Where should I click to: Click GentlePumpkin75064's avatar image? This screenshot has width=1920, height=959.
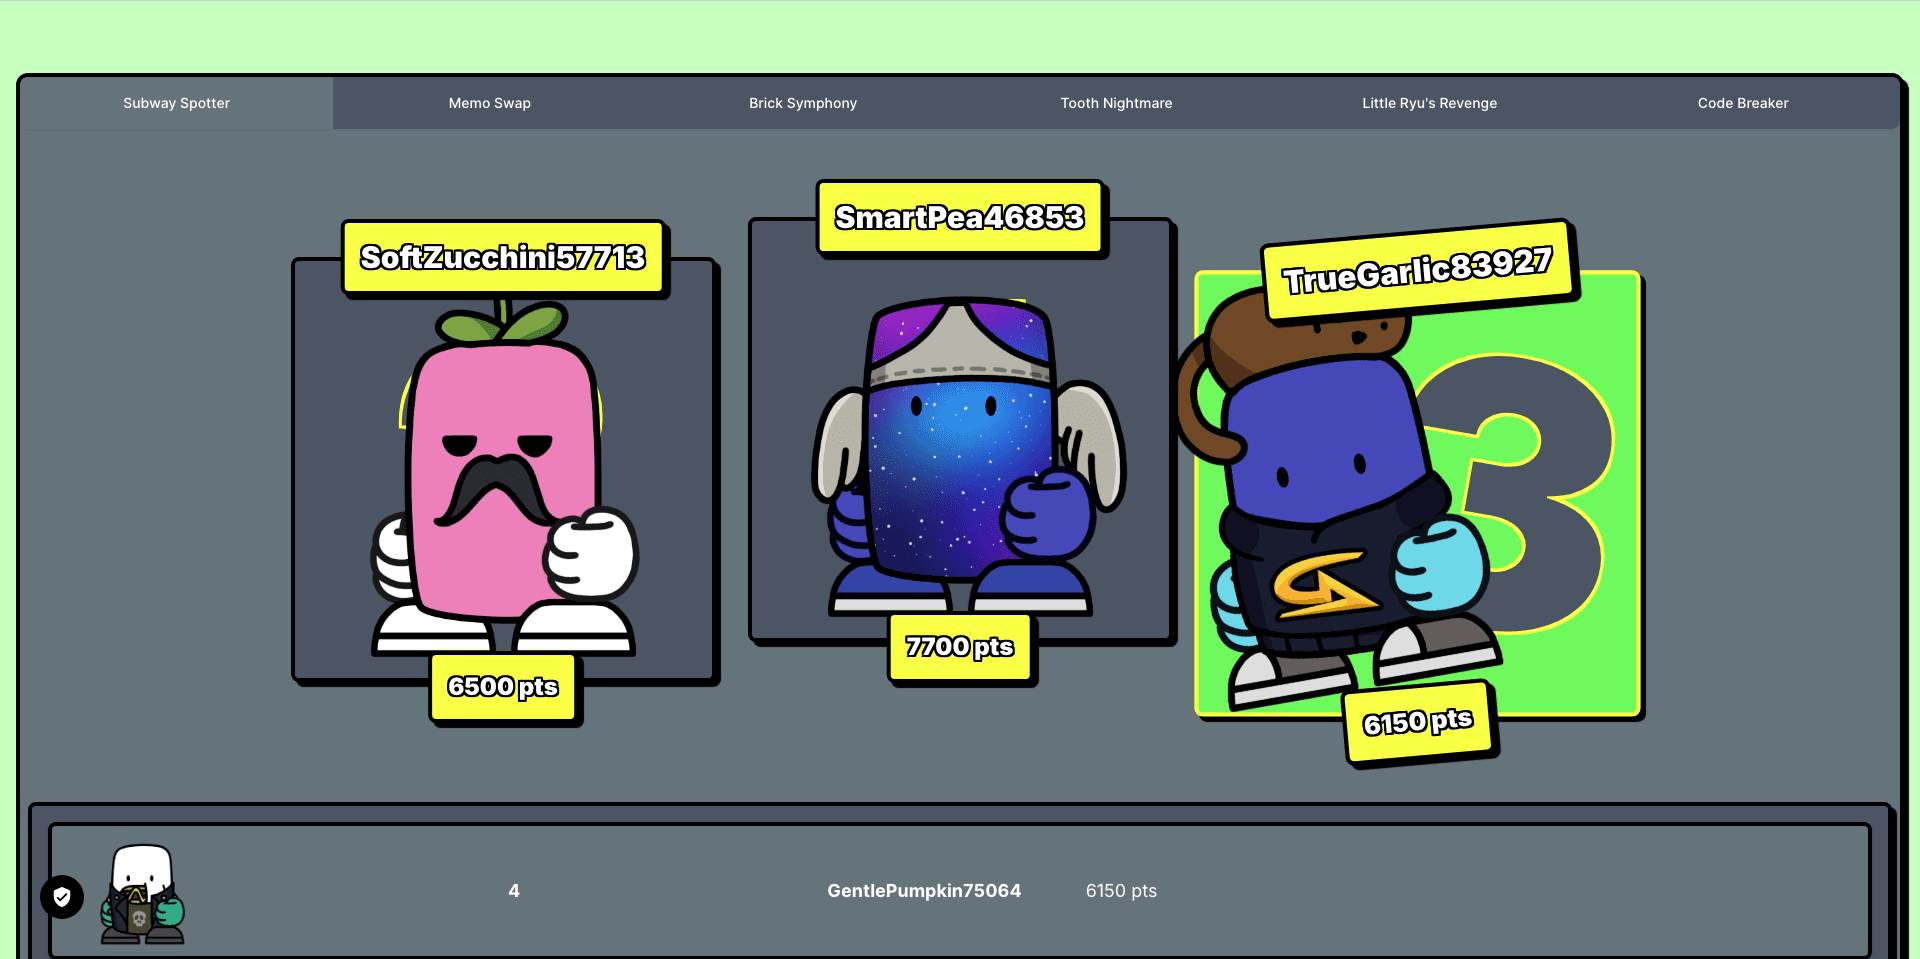click(x=142, y=894)
